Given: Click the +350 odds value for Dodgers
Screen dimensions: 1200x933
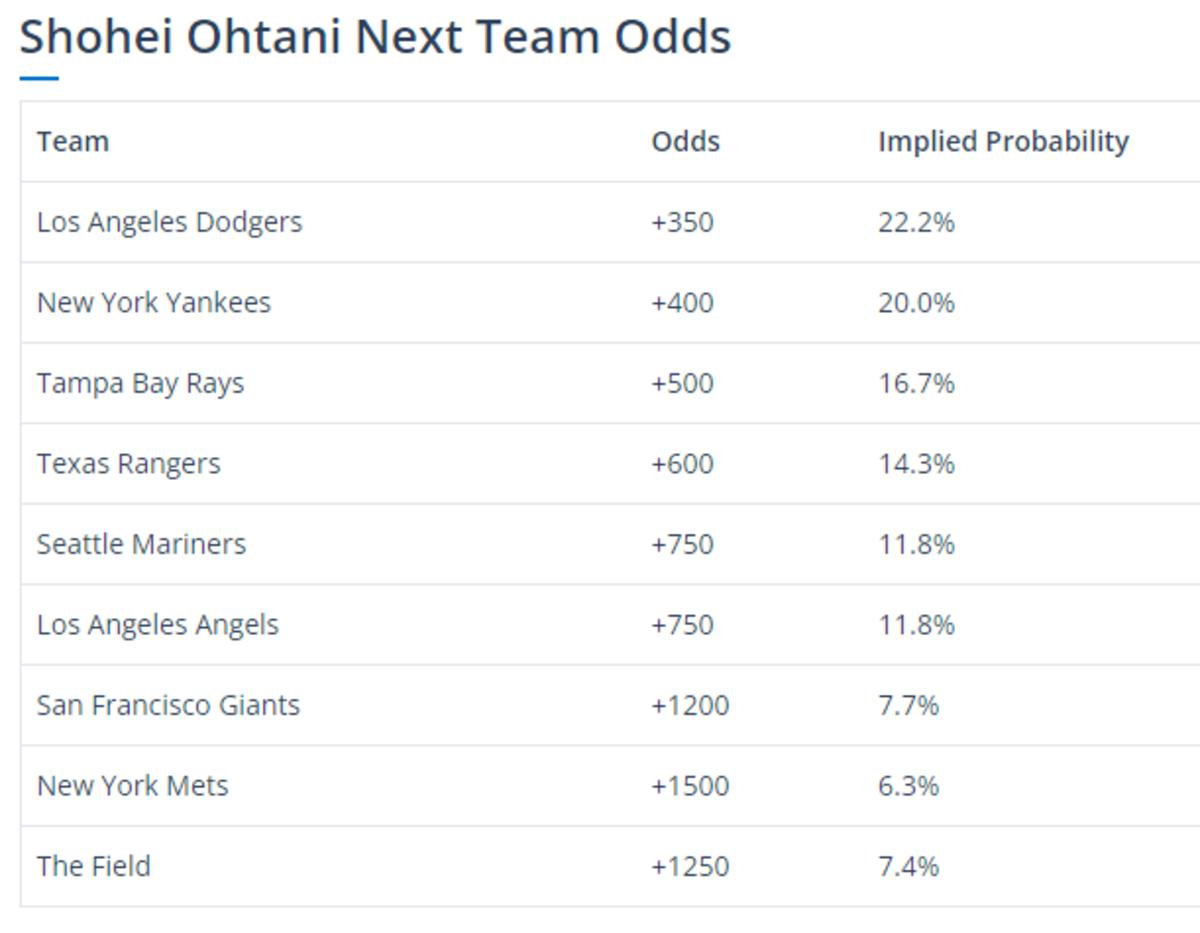Looking at the screenshot, I should coord(682,222).
